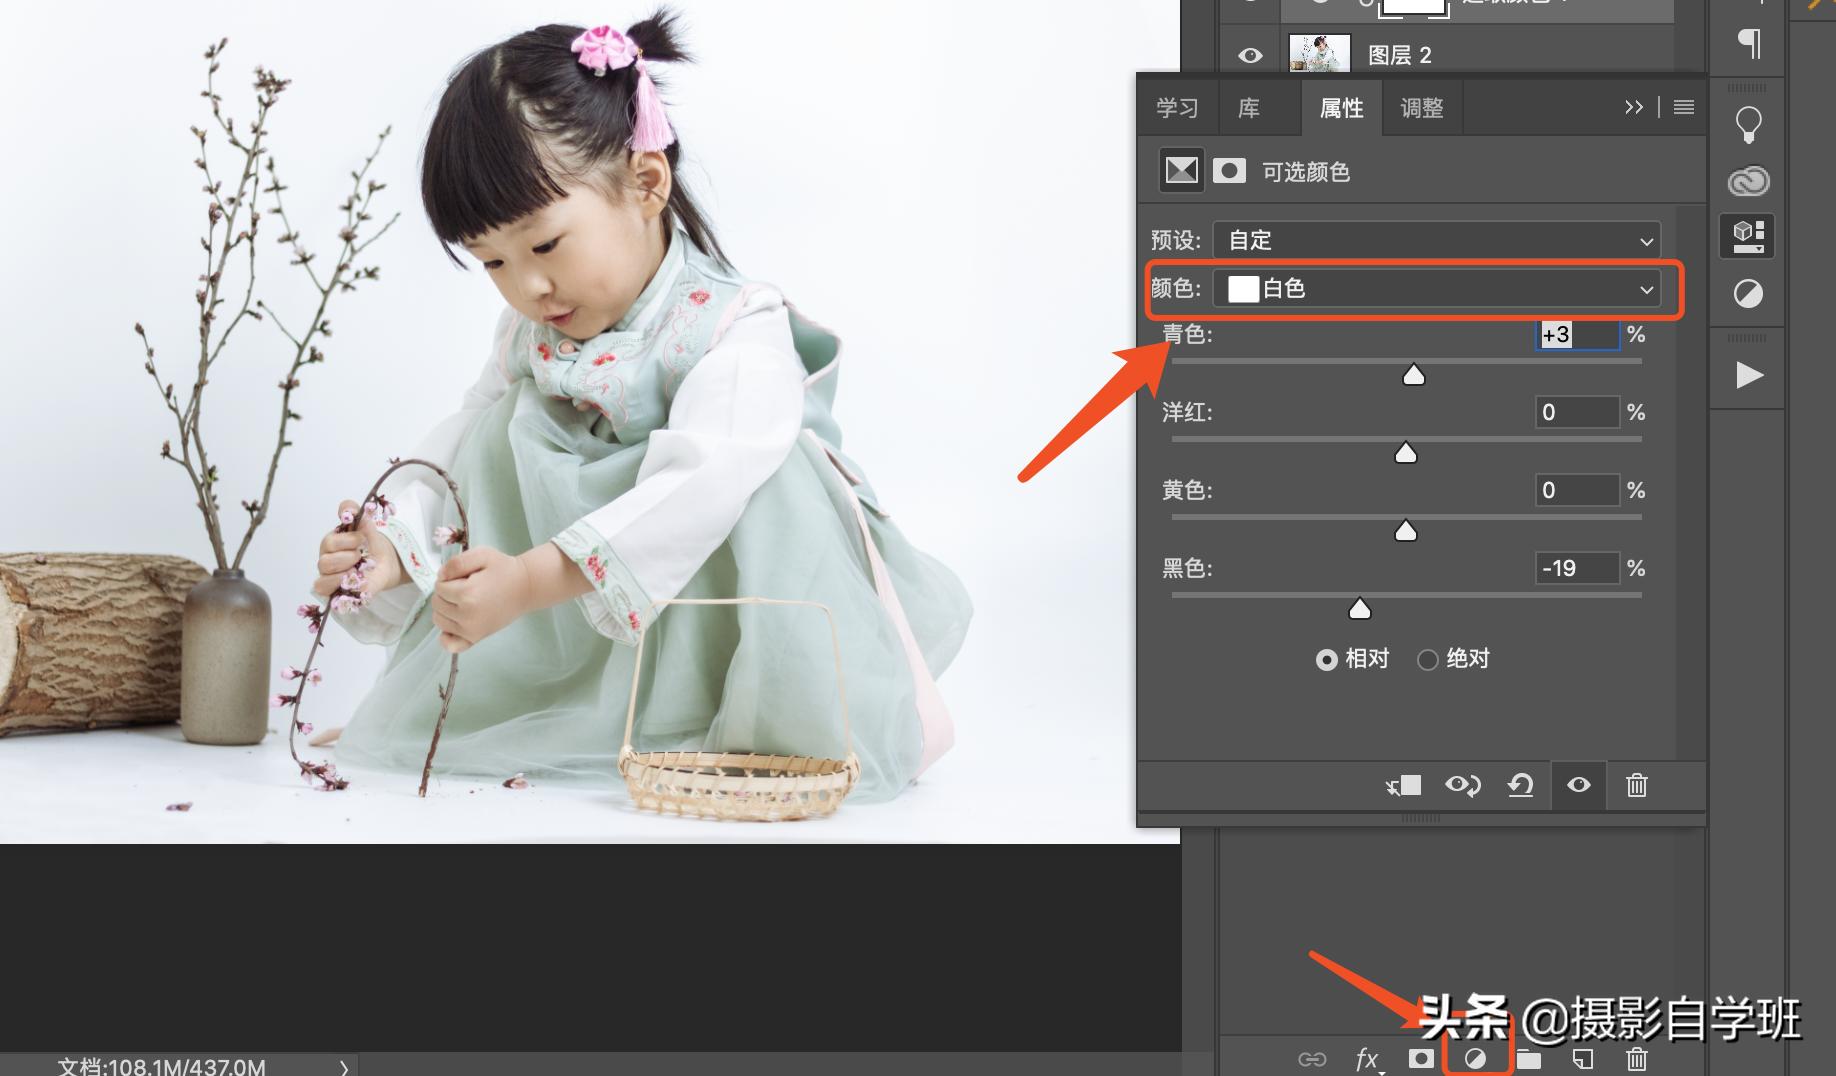Add layer mask at panel bottom
1836x1076 pixels.
1420,1058
